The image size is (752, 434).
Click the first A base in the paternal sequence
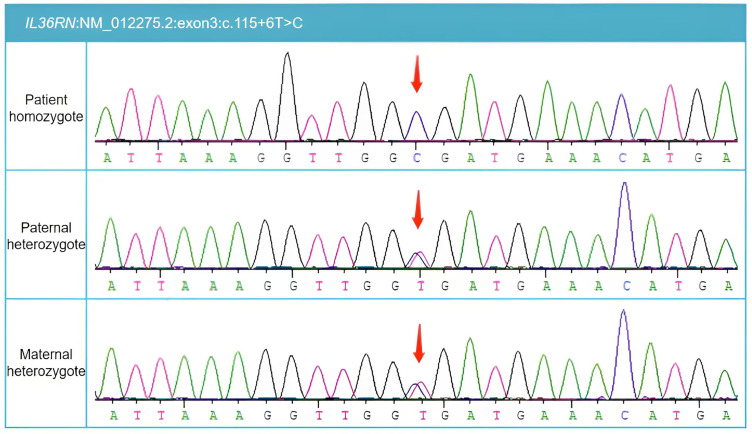click(x=107, y=285)
